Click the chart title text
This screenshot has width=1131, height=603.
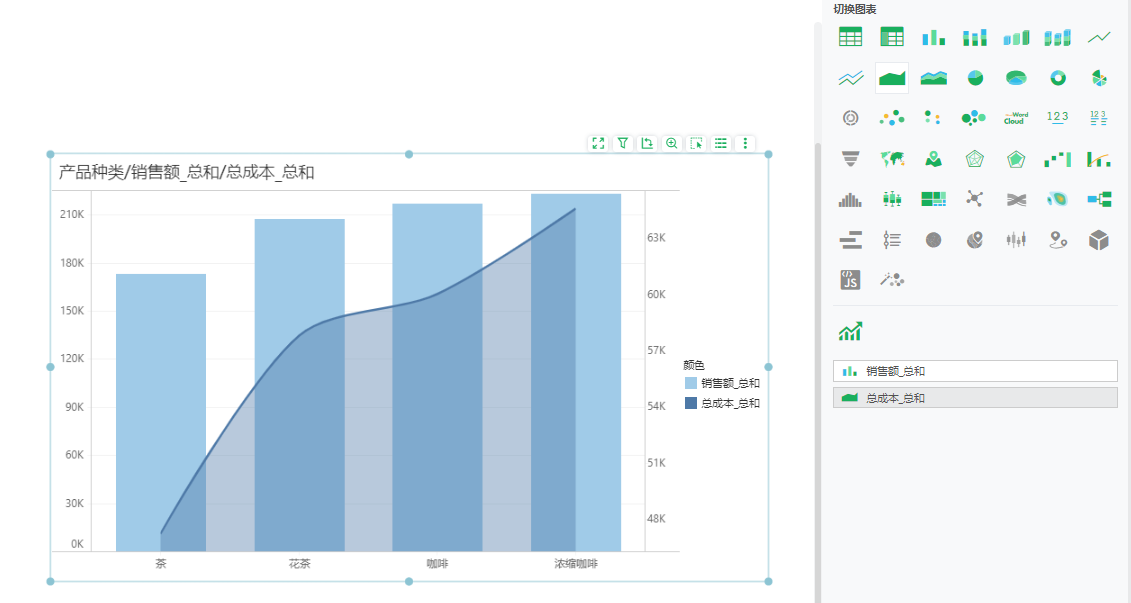click(x=186, y=173)
